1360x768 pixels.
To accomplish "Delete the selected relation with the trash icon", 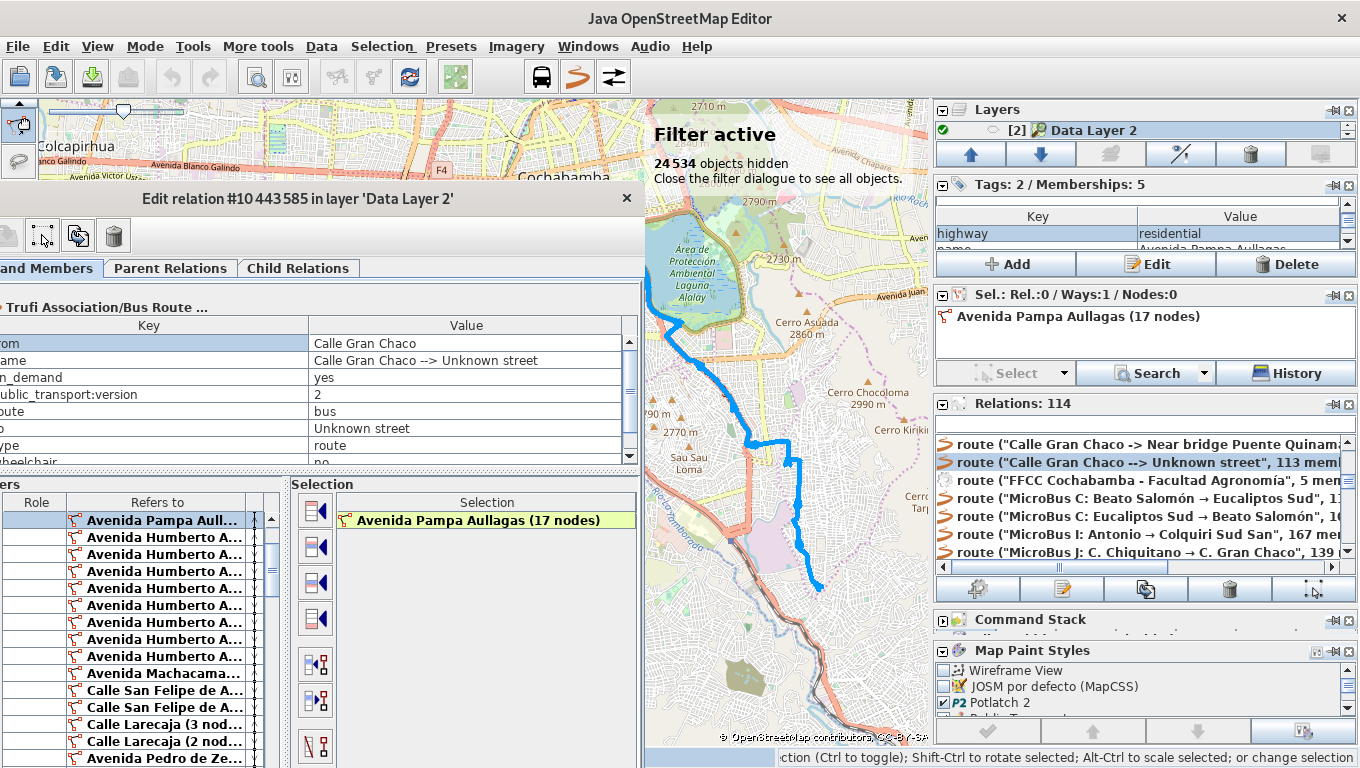I will point(1229,589).
